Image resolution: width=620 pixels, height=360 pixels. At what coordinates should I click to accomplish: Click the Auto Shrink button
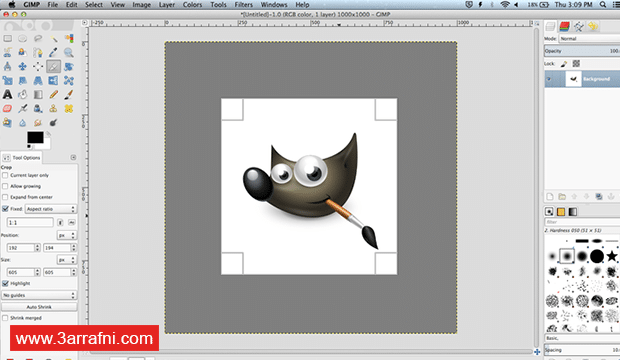point(39,307)
